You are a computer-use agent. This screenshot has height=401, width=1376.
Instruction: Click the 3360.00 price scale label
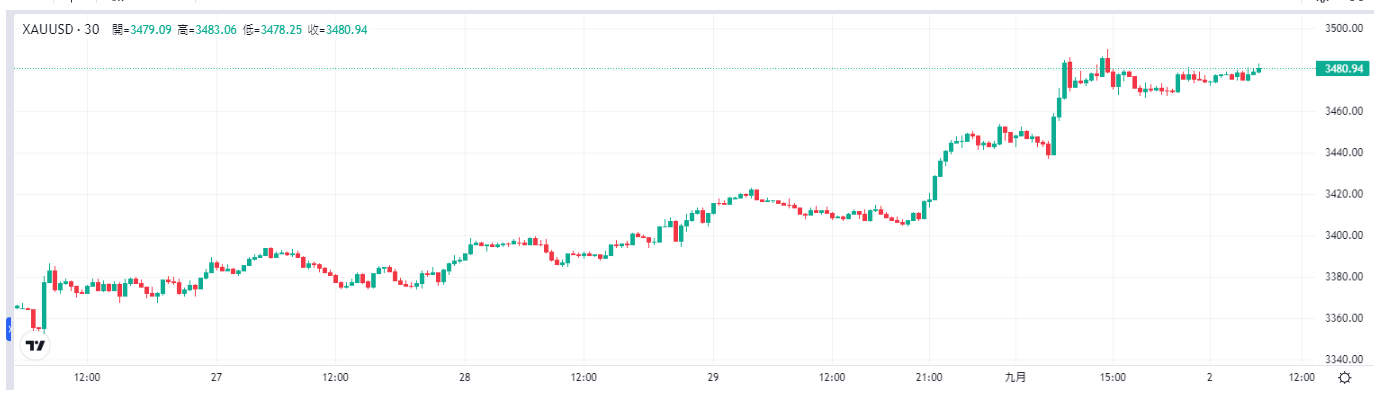tap(1344, 318)
